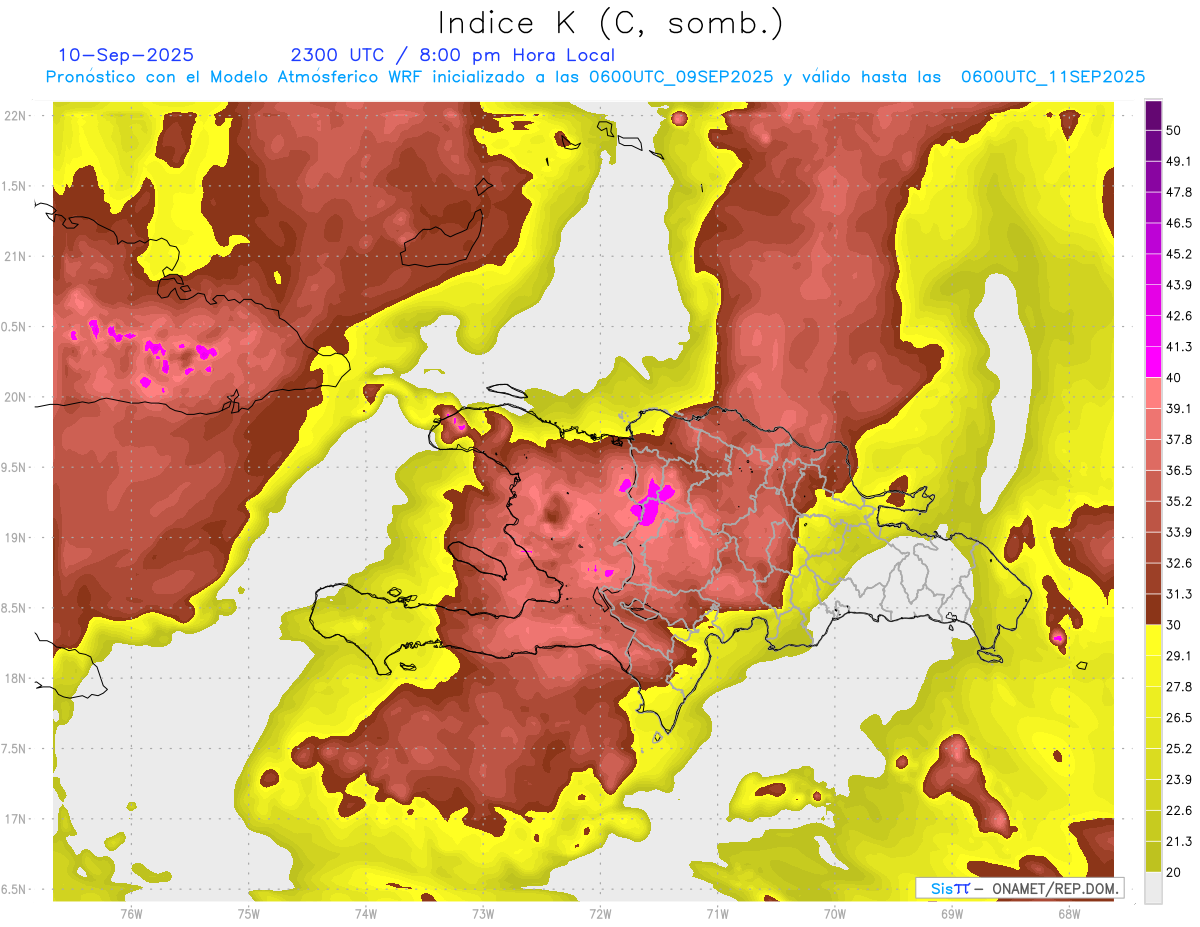The image size is (1200, 927).
Task: Click the "26.5" colorbar label
Action: tap(1179, 718)
